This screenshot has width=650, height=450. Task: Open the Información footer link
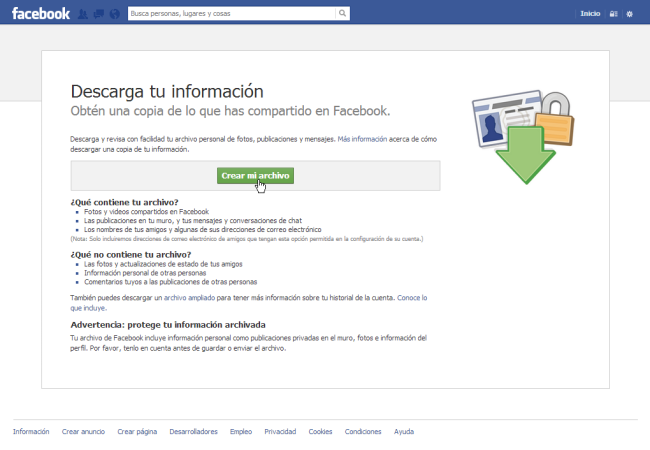(x=31, y=431)
